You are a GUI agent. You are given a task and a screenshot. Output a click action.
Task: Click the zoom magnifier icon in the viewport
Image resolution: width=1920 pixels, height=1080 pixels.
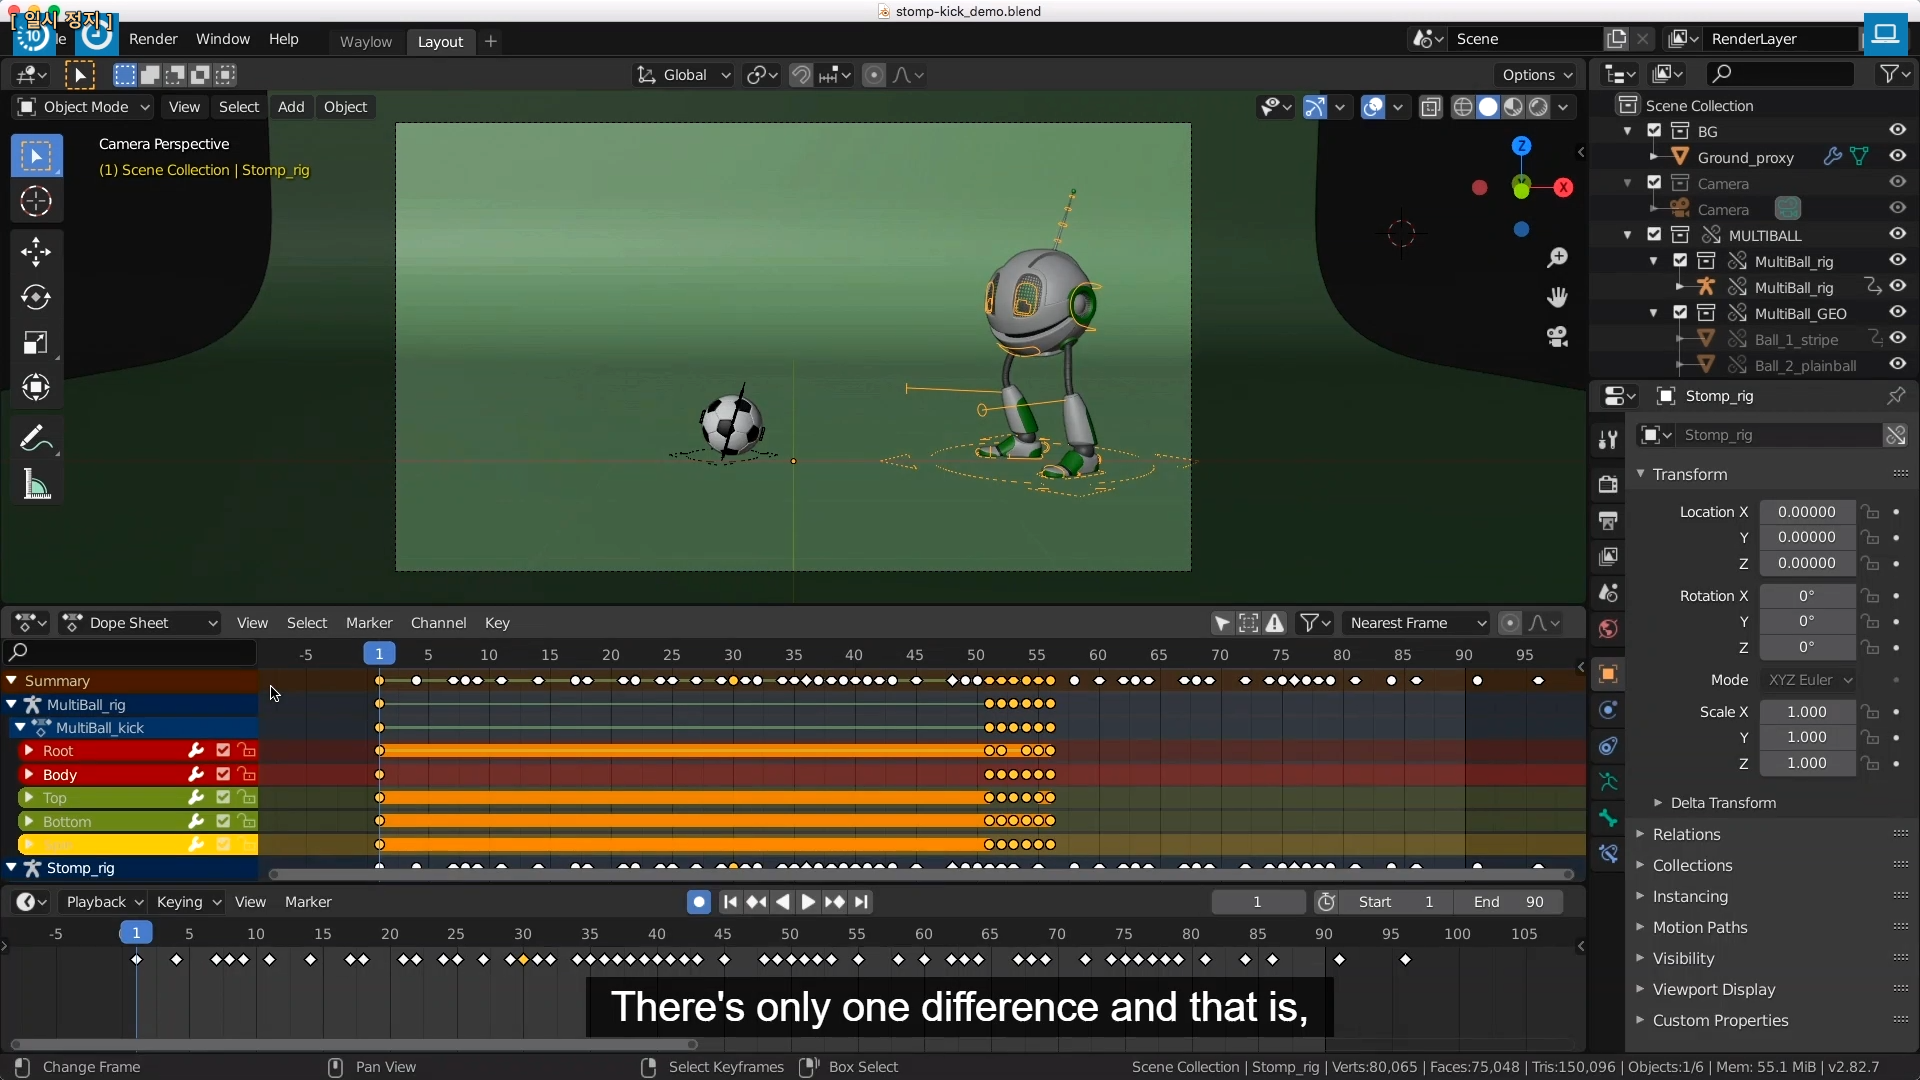[x=1557, y=258]
